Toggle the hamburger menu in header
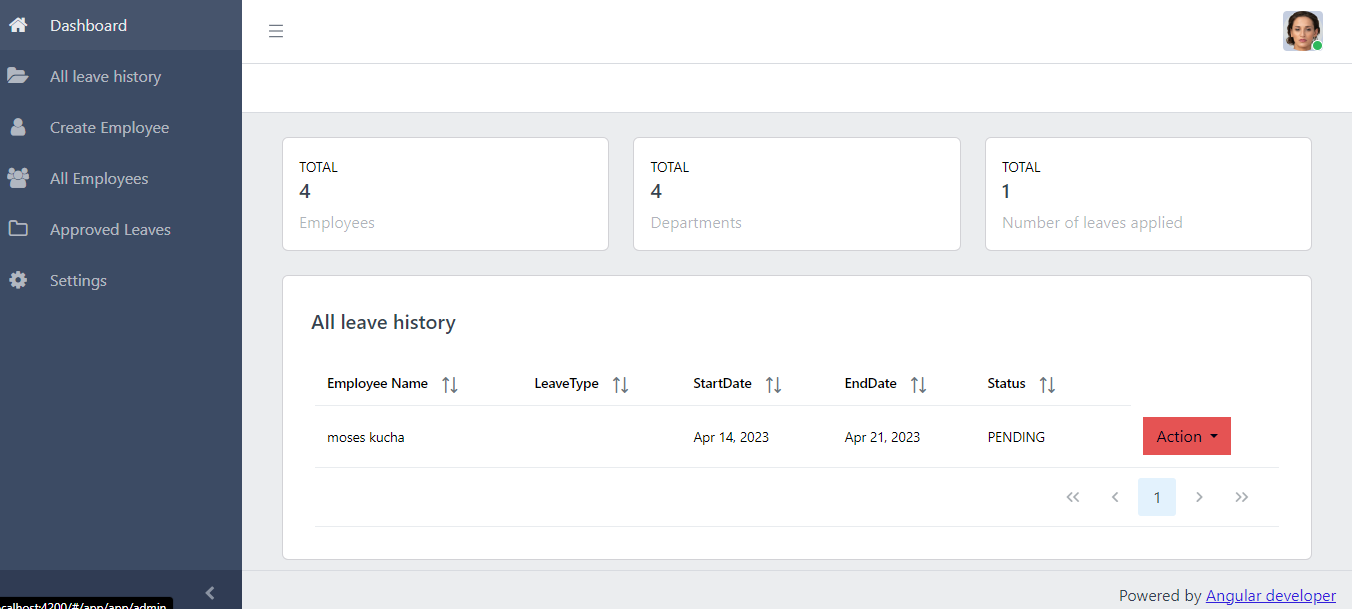Viewport: 1352px width, 609px height. pyautogui.click(x=276, y=31)
